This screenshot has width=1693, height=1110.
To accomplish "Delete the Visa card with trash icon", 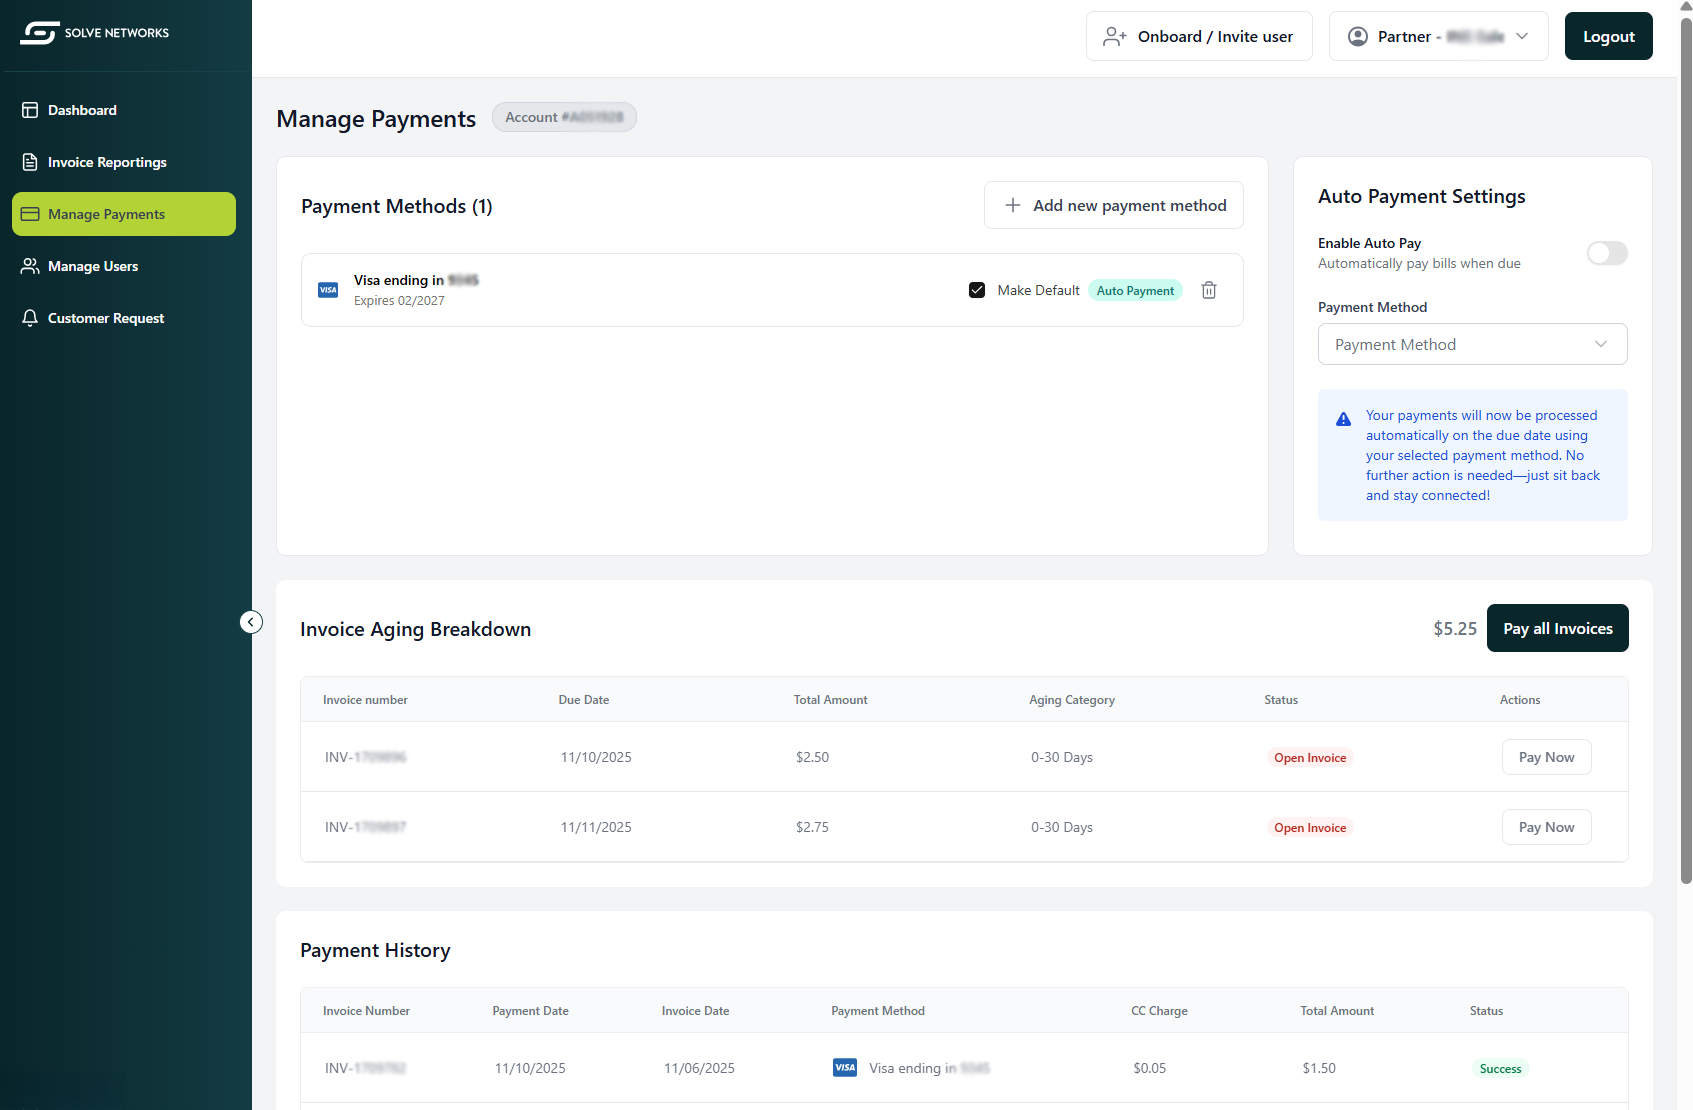I will tap(1209, 290).
